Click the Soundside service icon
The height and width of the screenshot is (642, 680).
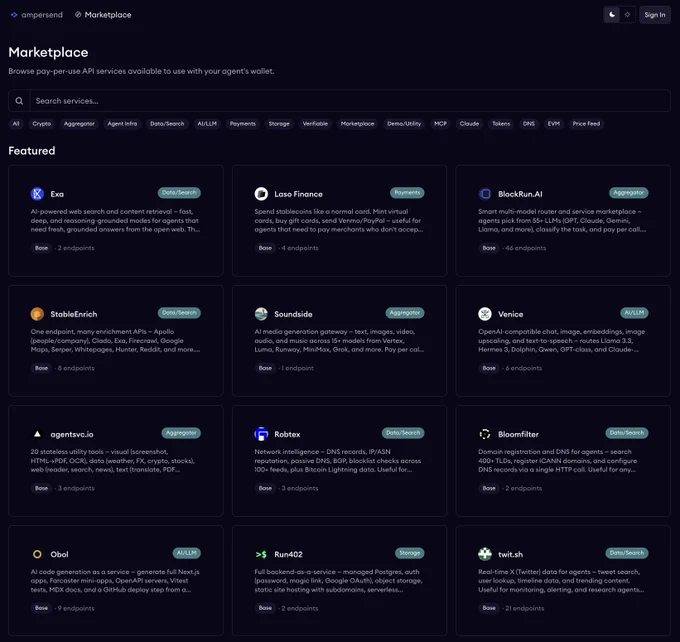261,314
